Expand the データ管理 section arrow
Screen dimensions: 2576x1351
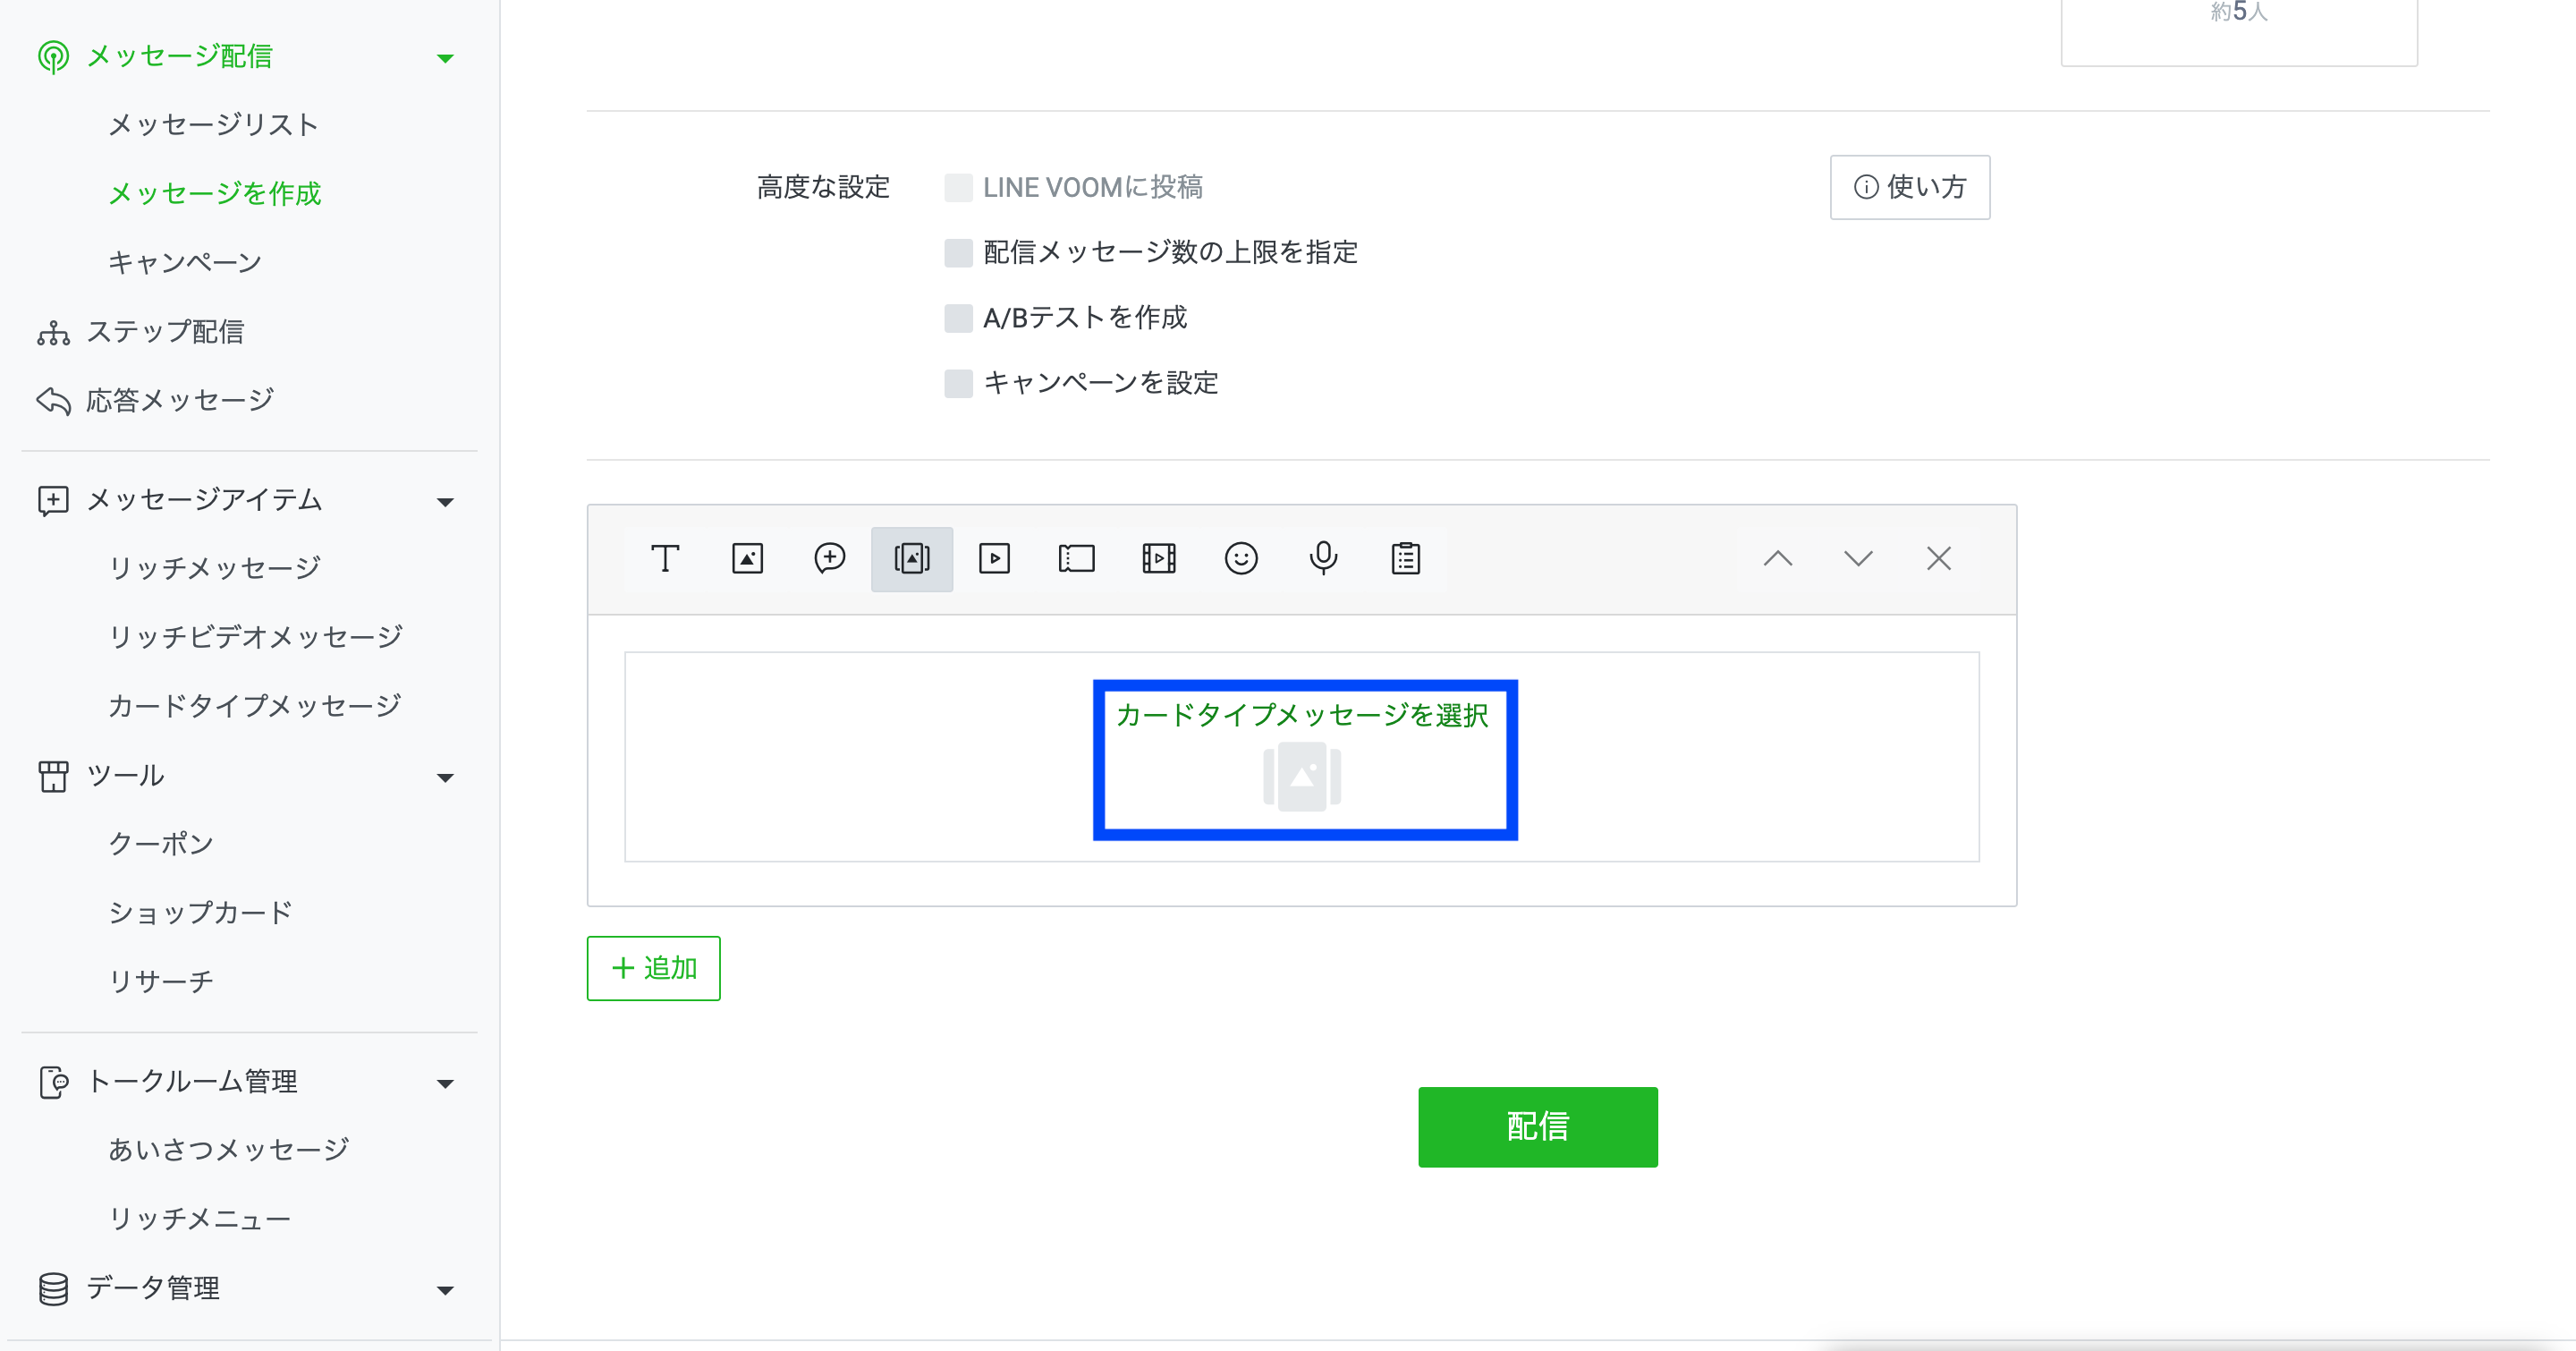(x=445, y=1289)
